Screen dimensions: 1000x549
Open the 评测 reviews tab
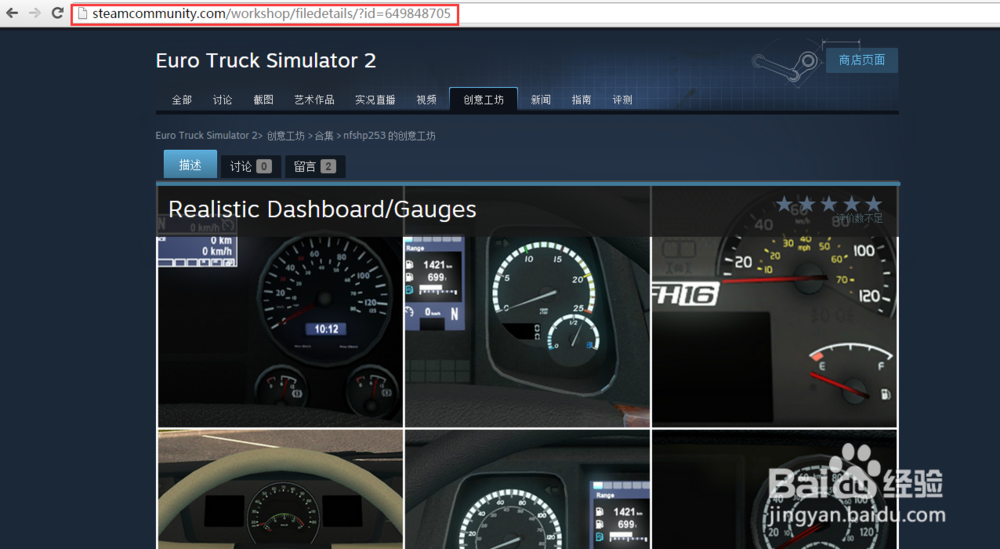coord(622,99)
